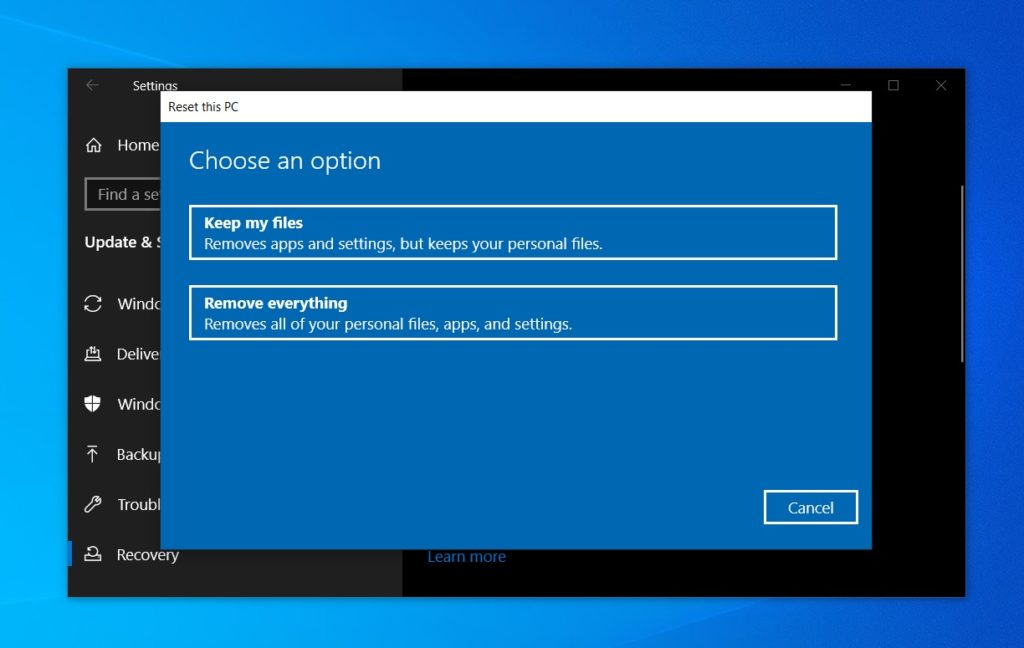Cancel the Reset this PC dialog
This screenshot has width=1024, height=648.
point(810,507)
